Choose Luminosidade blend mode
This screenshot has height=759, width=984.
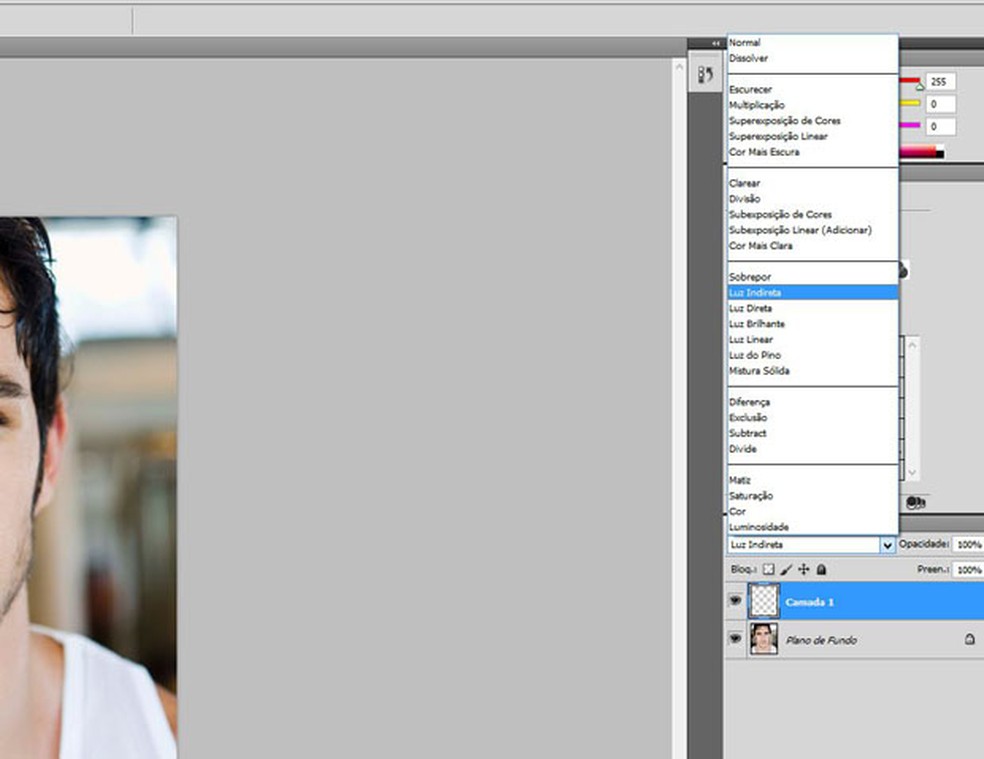(813, 527)
